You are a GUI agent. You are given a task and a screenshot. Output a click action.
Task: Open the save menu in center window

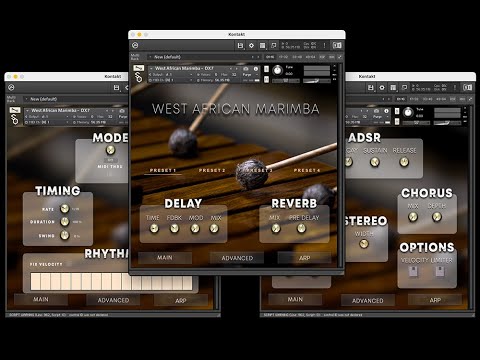[240, 46]
